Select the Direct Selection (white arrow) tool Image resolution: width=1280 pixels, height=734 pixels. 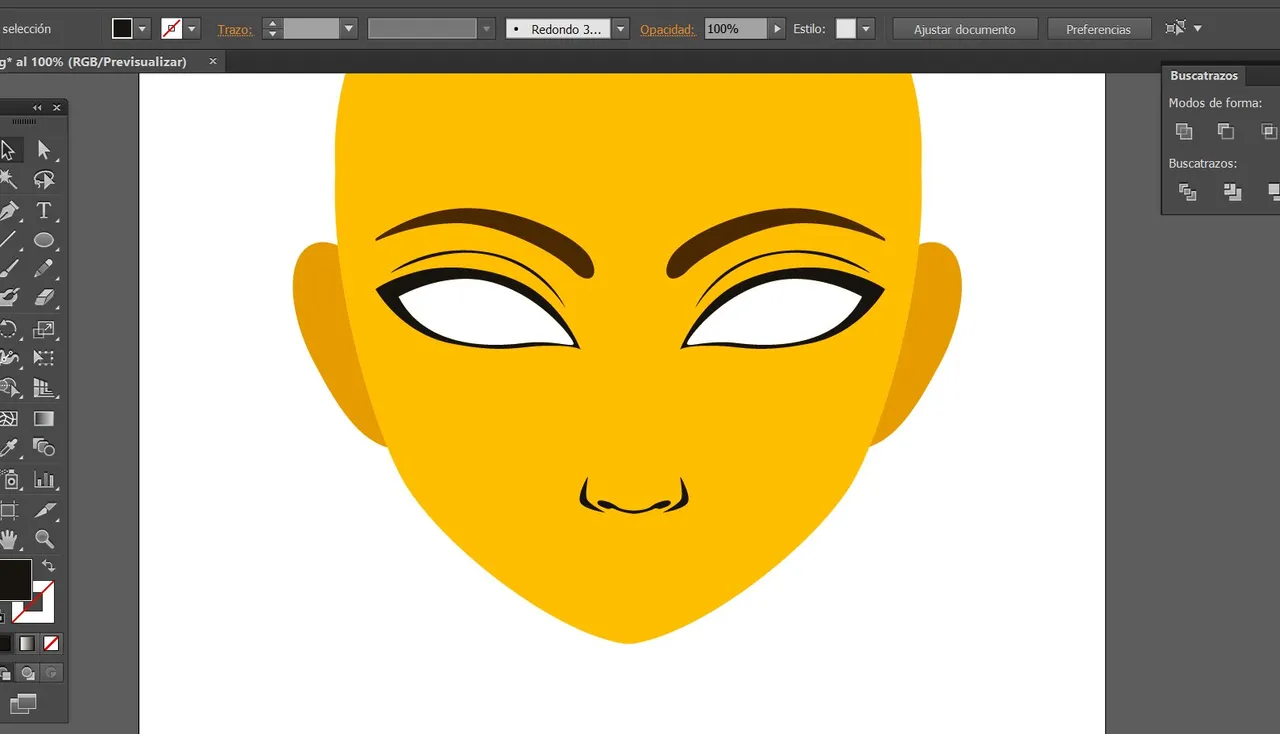click(x=44, y=150)
